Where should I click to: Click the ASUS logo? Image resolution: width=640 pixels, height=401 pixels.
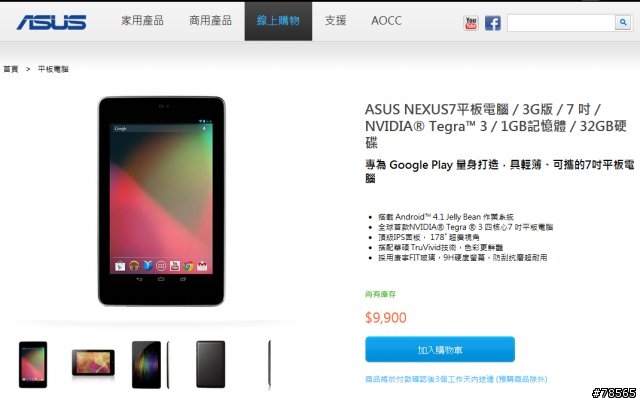coord(51,22)
